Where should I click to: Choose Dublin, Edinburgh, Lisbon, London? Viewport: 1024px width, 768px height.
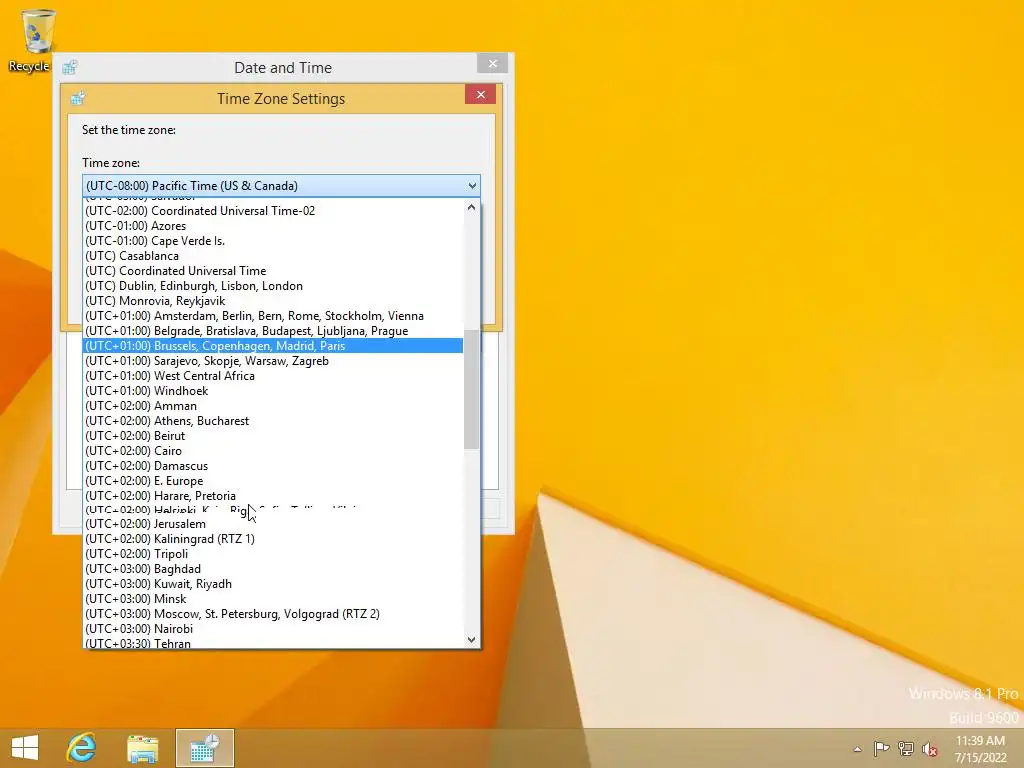click(273, 286)
